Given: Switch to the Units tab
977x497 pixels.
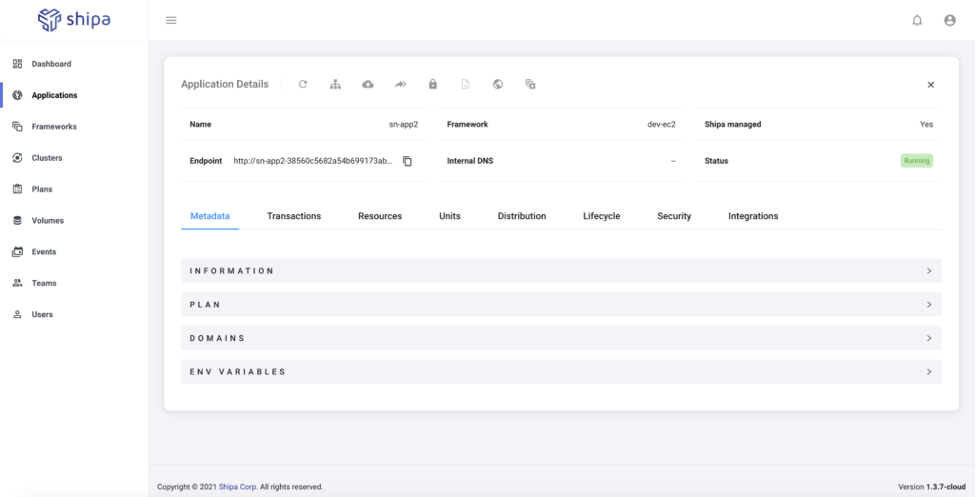Looking at the screenshot, I should pyautogui.click(x=450, y=216).
